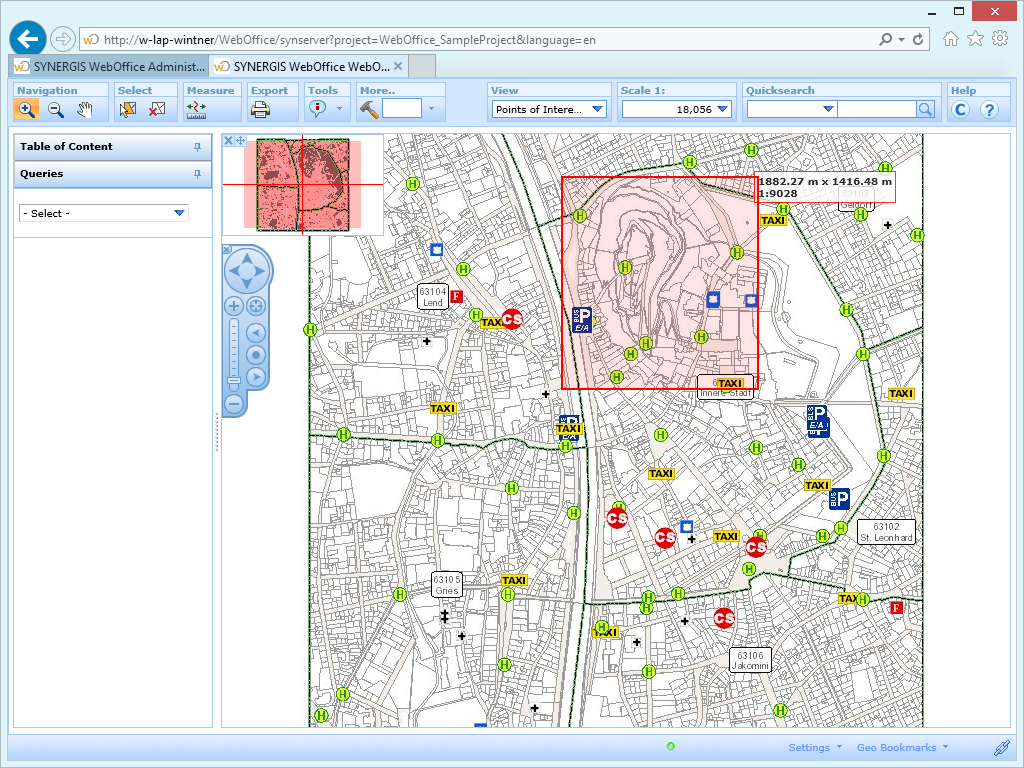The height and width of the screenshot is (768, 1024).
Task: Click the Print icon in Export group
Action: click(x=258, y=110)
